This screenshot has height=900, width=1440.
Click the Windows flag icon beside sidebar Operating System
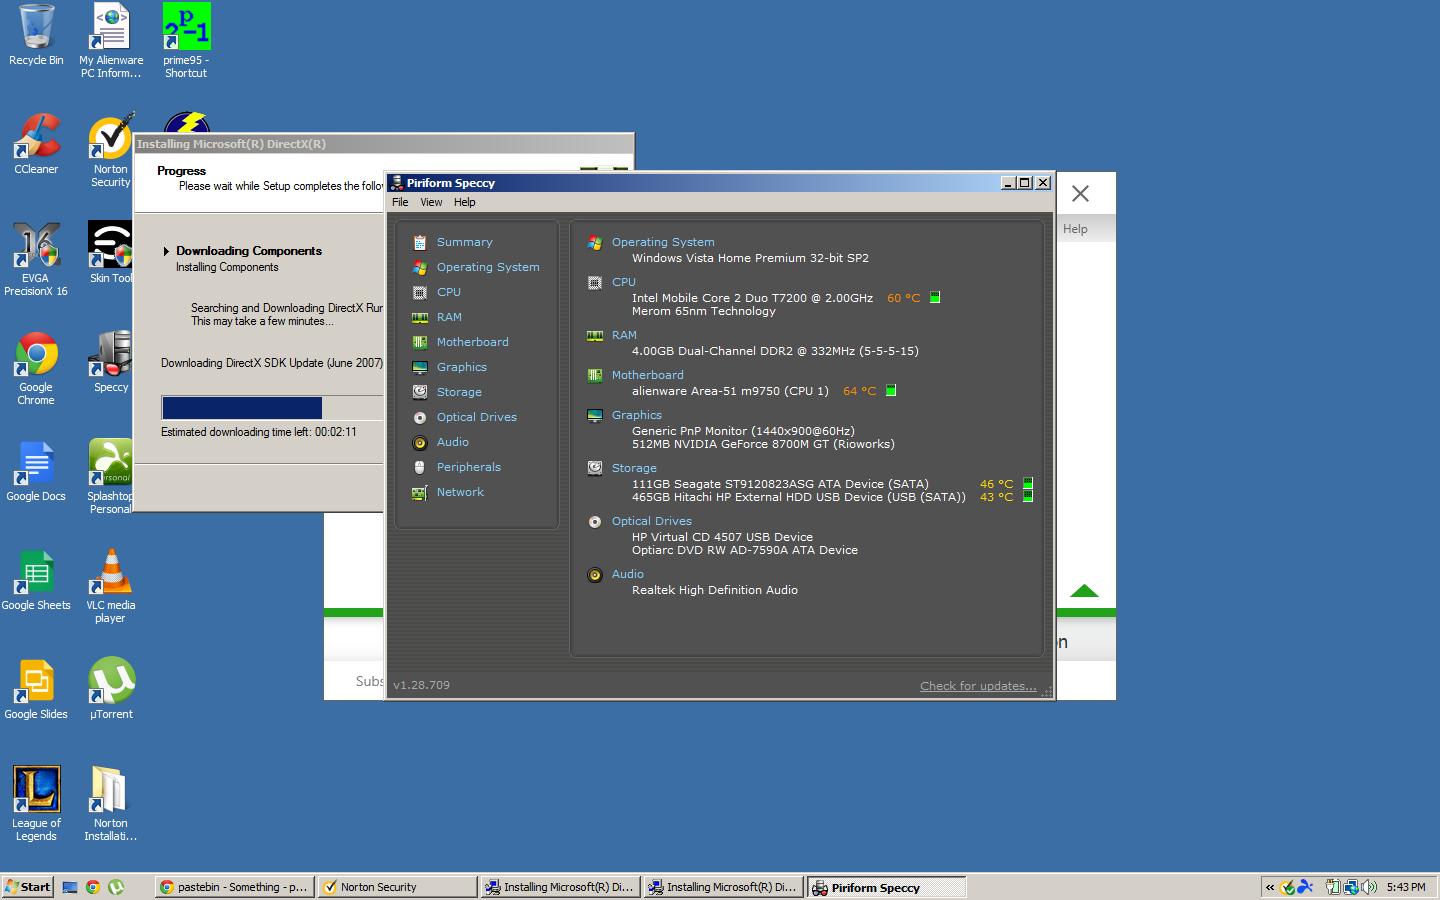(420, 267)
